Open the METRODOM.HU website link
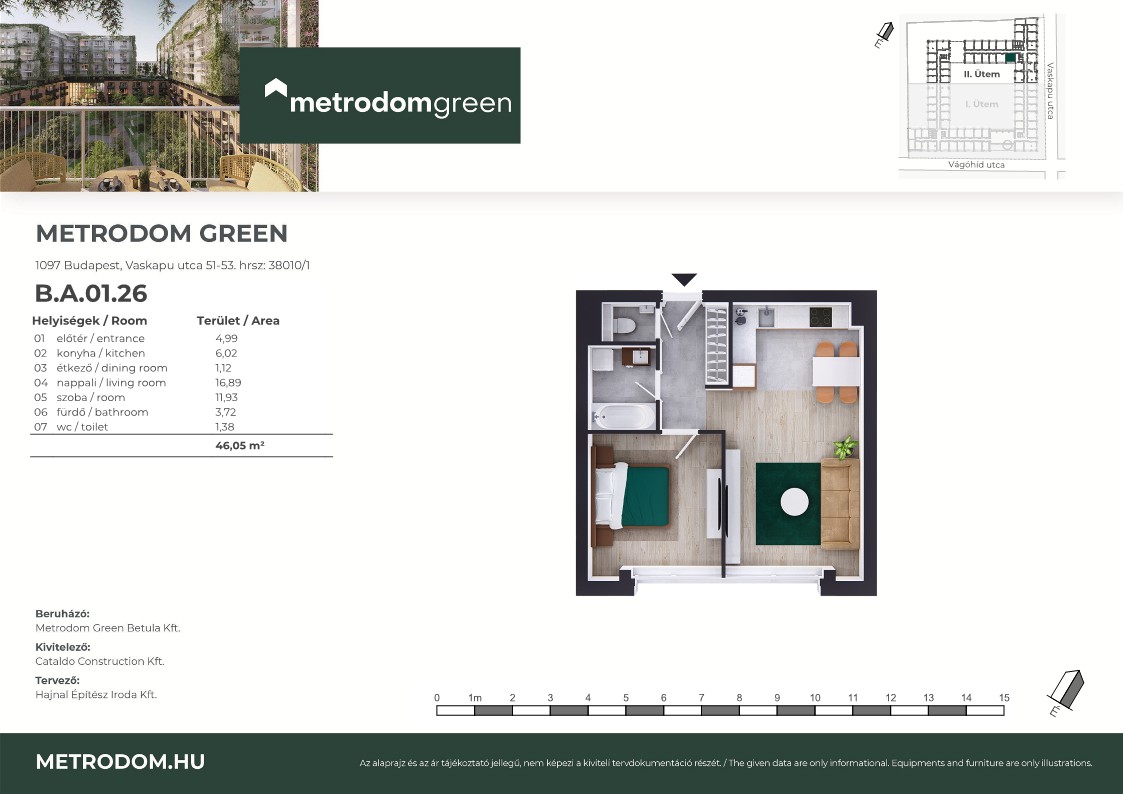Screen dimensions: 1123x794 point(120,762)
